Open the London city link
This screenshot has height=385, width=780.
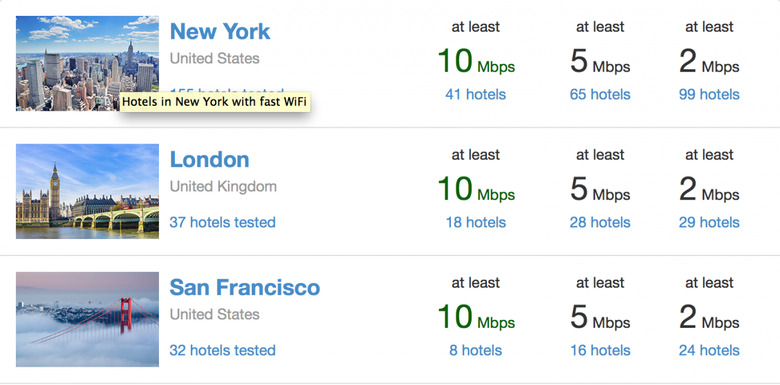pyautogui.click(x=209, y=160)
